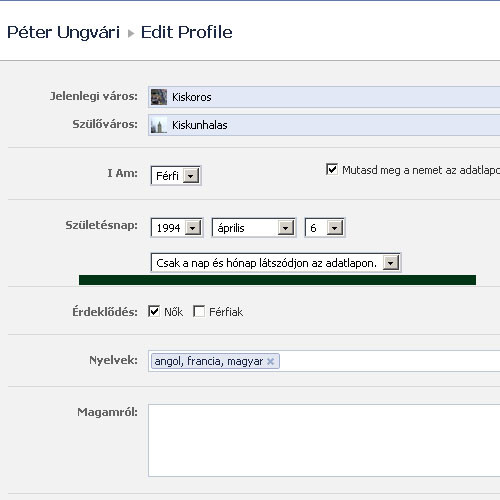Remove the angol, francia, magyar language tag

[271, 361]
